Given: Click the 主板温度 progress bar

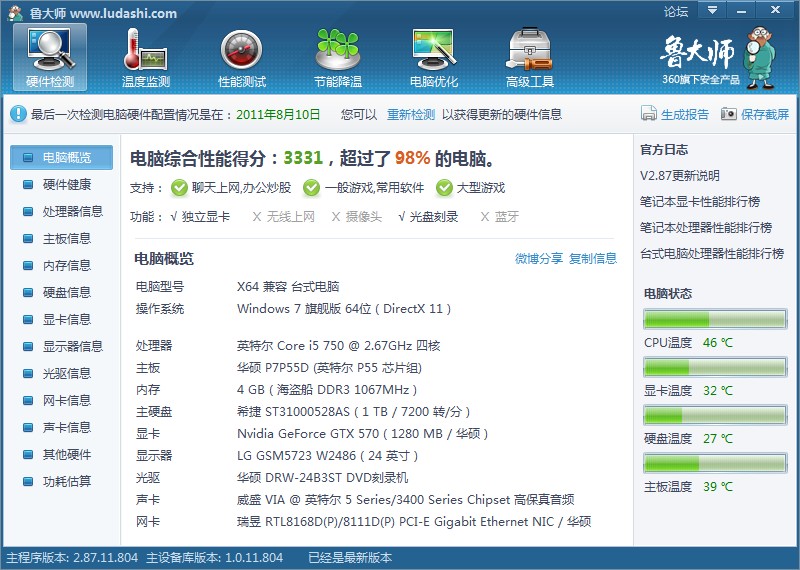Looking at the screenshot, I should [715, 463].
